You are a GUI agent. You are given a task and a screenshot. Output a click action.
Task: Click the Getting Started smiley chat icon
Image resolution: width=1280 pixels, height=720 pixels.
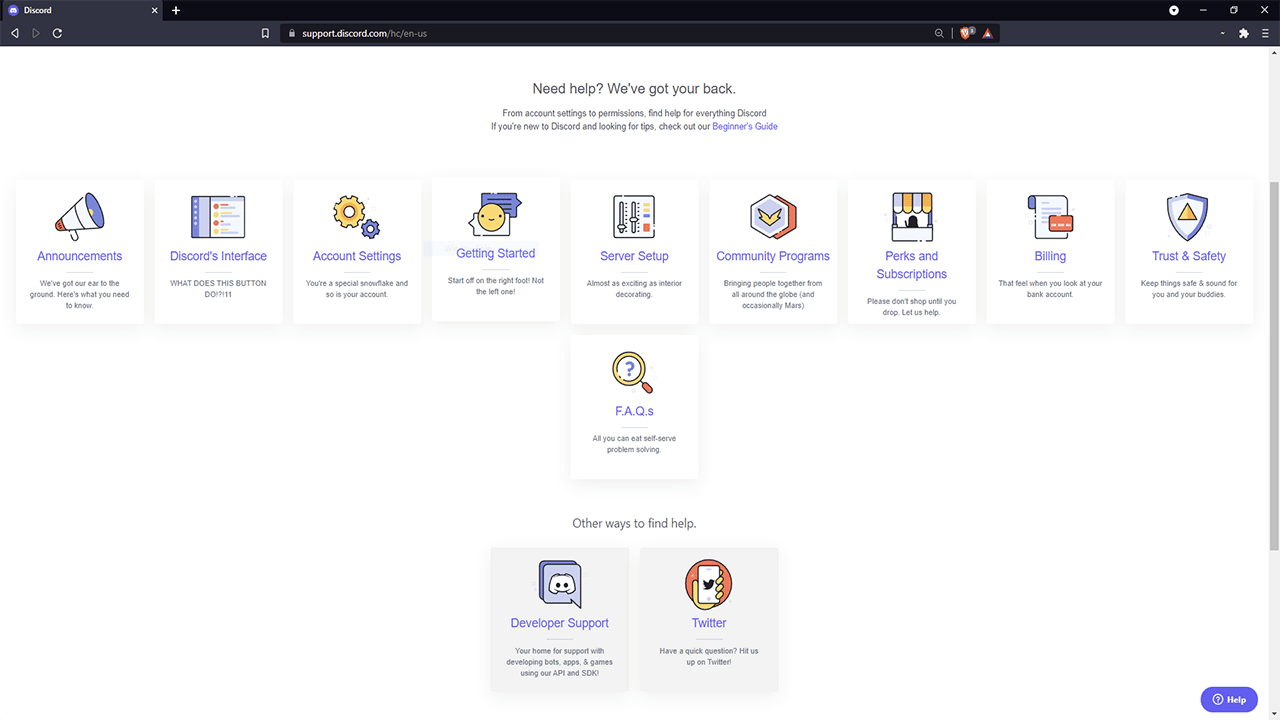pyautogui.click(x=495, y=213)
